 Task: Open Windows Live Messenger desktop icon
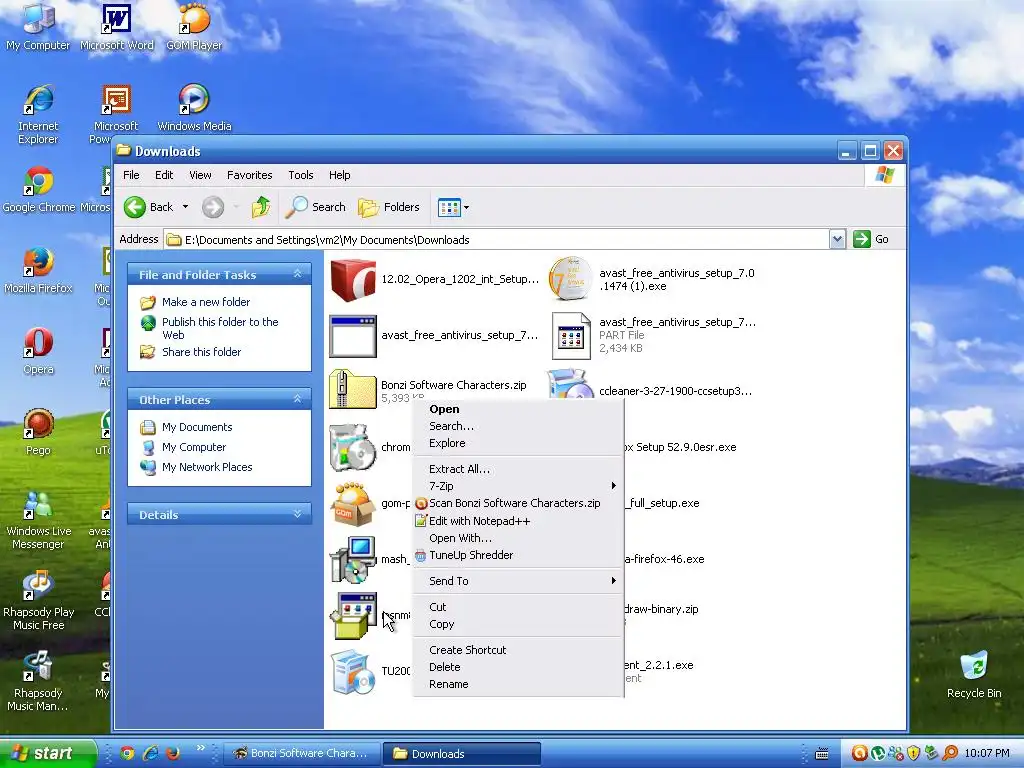pos(39,520)
